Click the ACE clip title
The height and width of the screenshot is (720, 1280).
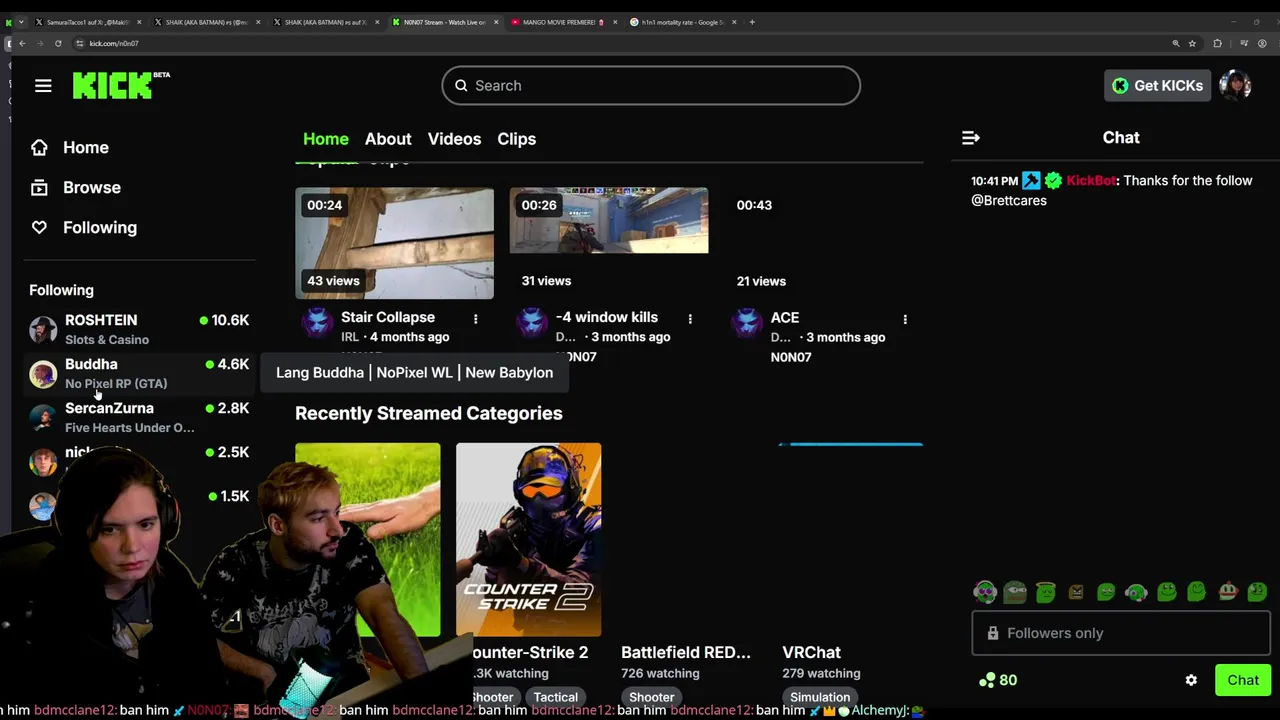(x=785, y=317)
